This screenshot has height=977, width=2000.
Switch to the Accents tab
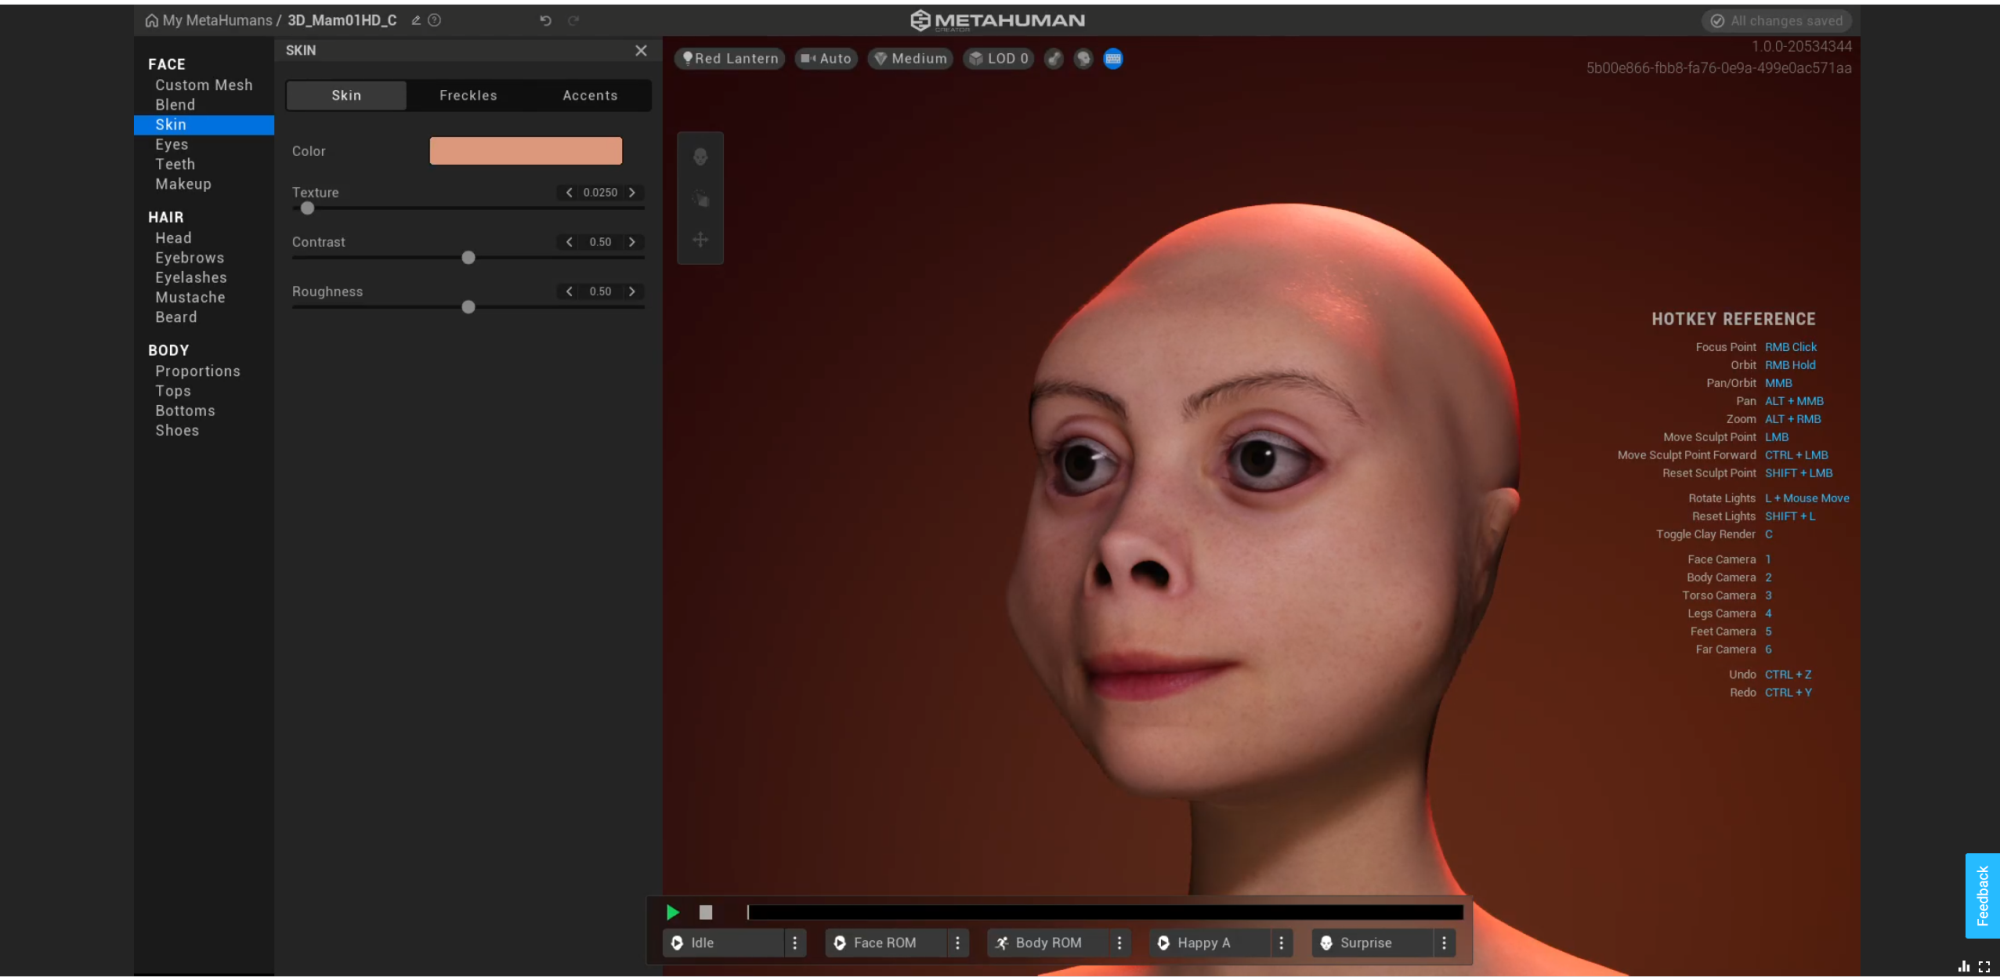(x=590, y=96)
